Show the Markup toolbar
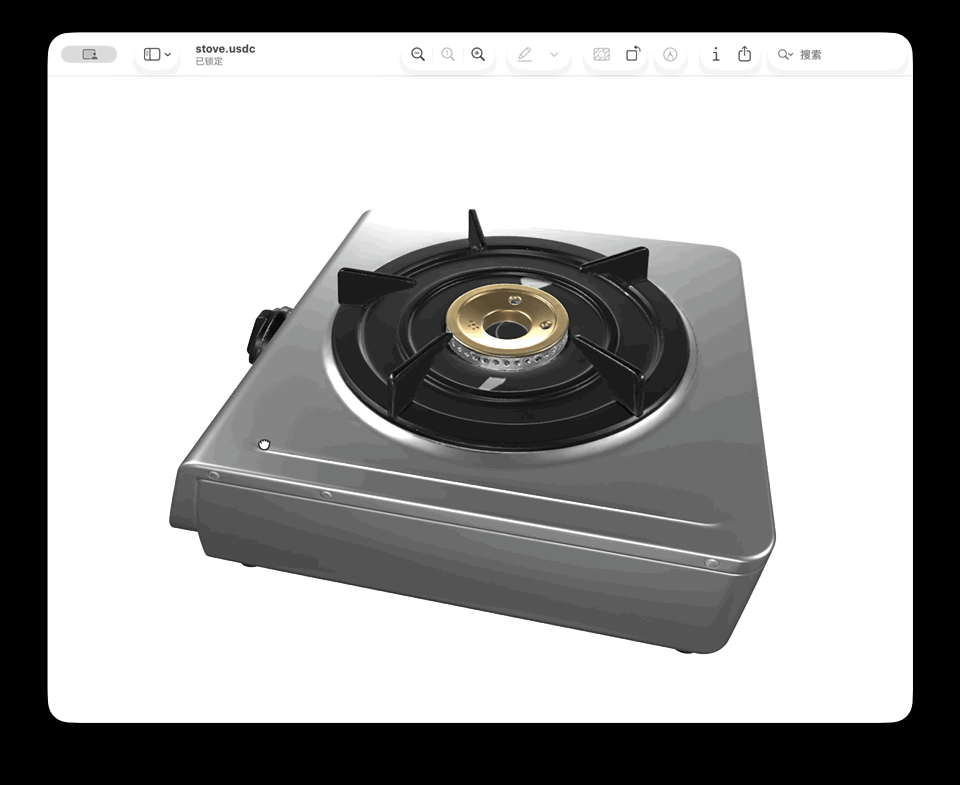Image resolution: width=960 pixels, height=785 pixels. click(670, 54)
